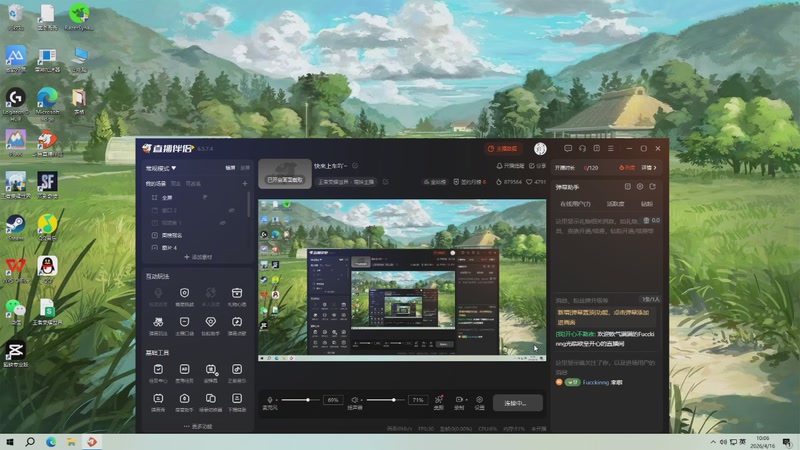The image size is (800, 450).
Task: Select 横屏 landscape orientation
Action: (231, 168)
